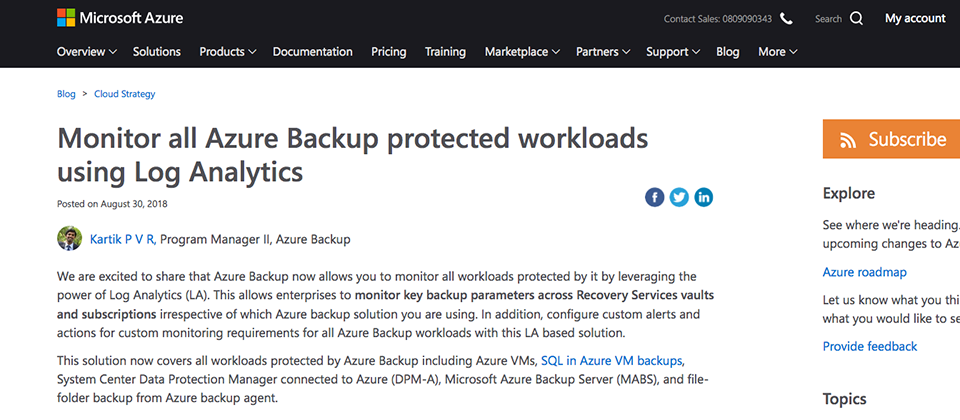Image resolution: width=960 pixels, height=420 pixels.
Task: Open the Pricing menu item
Action: (389, 52)
